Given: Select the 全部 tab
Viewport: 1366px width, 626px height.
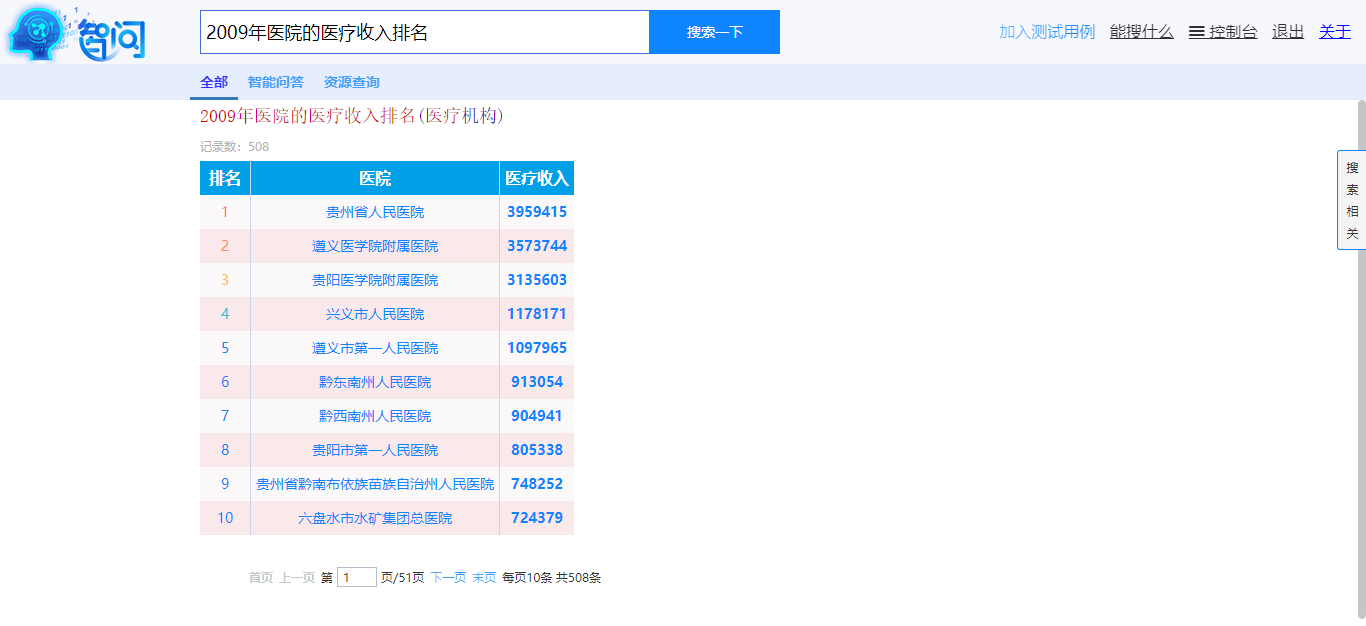Looking at the screenshot, I should click(213, 82).
